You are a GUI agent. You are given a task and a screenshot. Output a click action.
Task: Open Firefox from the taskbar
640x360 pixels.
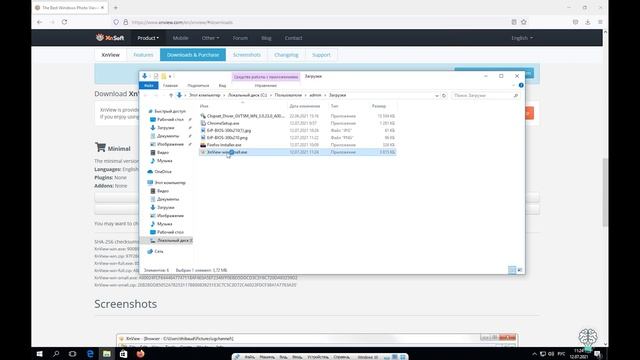click(x=140, y=354)
